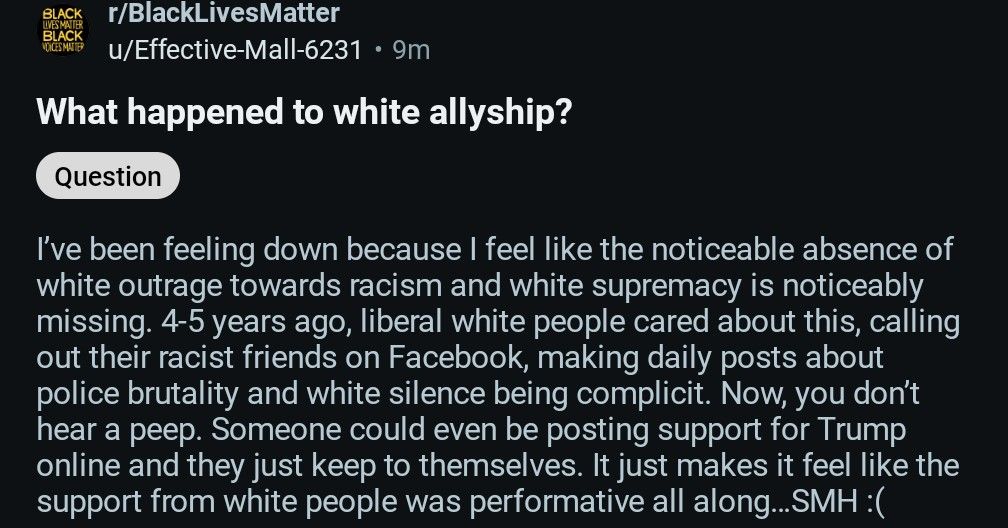Viewport: 1008px width, 528px height.
Task: Select the Question flair tag
Action: pos(108,176)
